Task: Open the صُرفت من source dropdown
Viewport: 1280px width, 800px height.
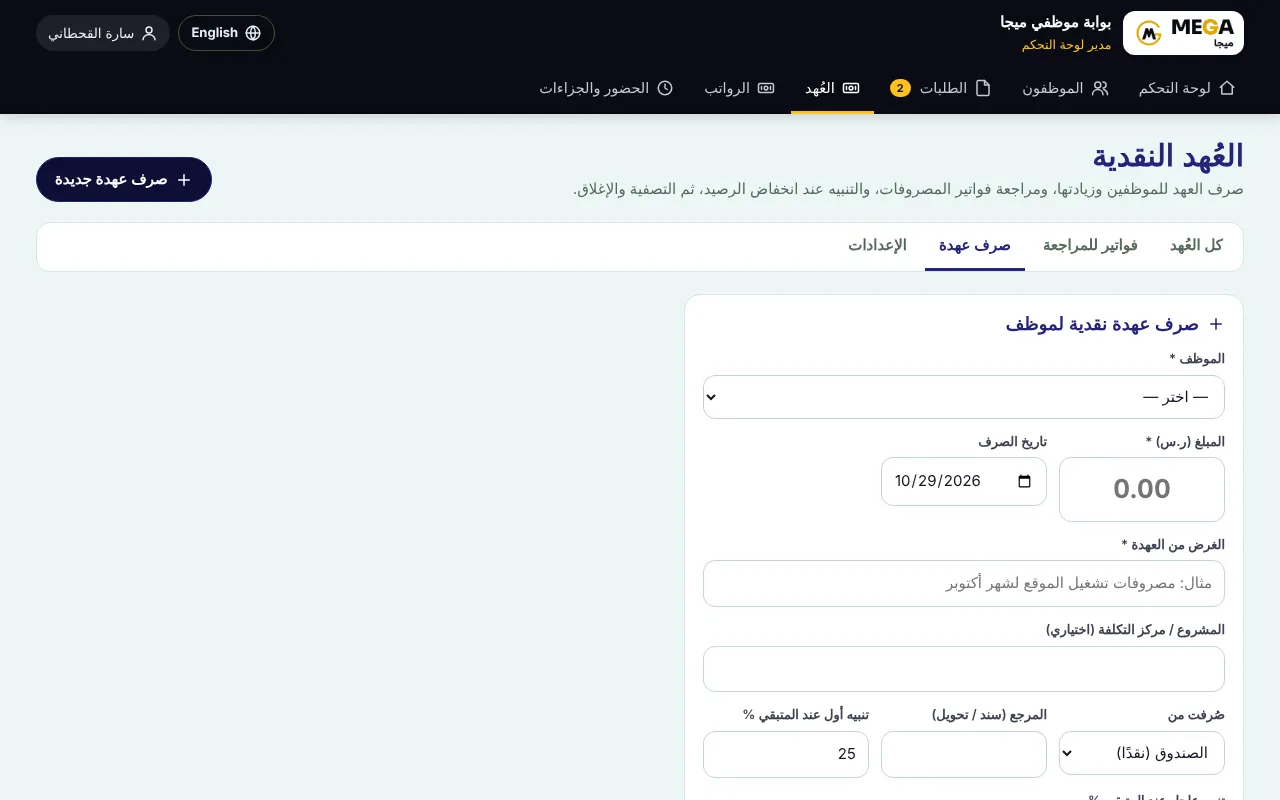Action: pyautogui.click(x=1142, y=753)
